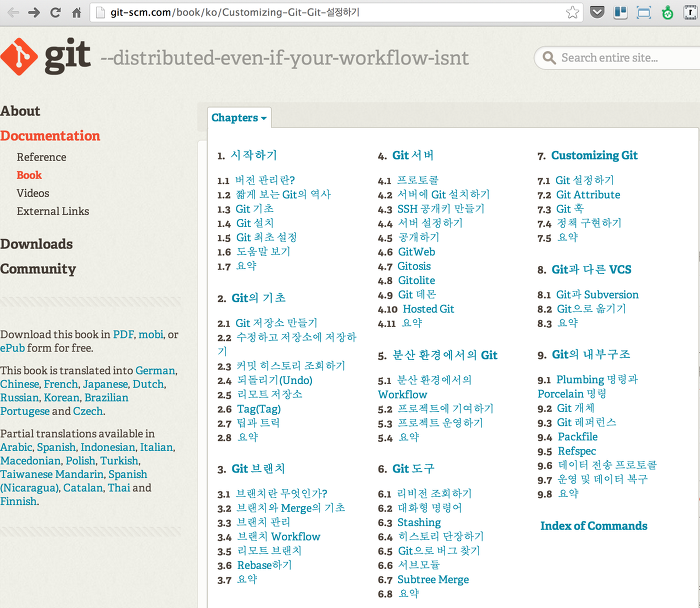Open section 2.6 Tag(Tag)
The image size is (700, 608).
tap(259, 409)
